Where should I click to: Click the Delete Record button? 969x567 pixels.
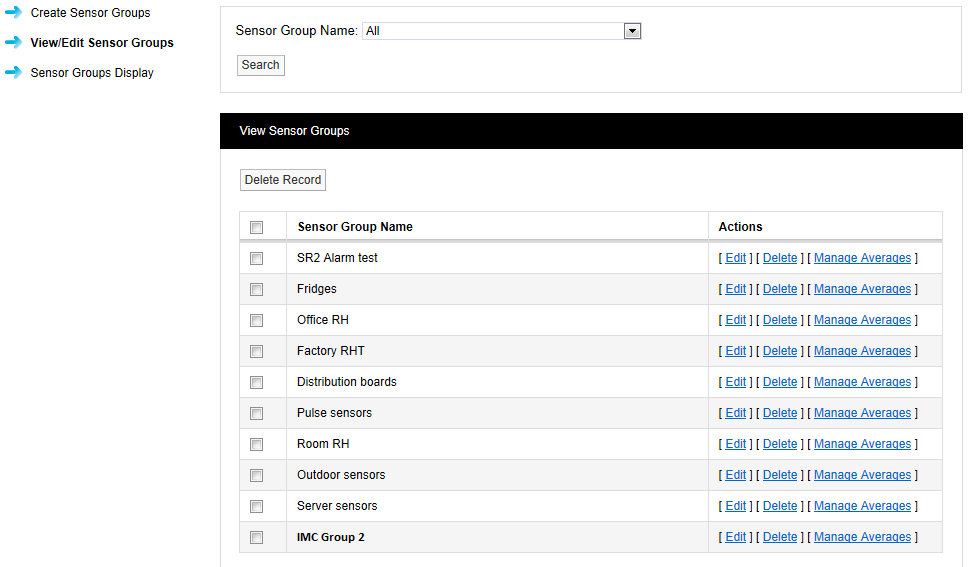point(283,180)
